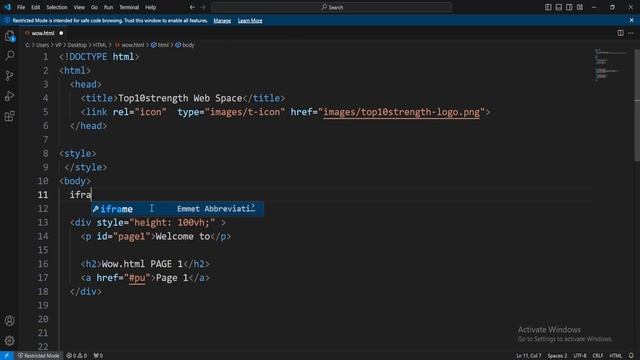Select the wow.html editor tab
Viewport: 640px width, 360px height.
43,33
